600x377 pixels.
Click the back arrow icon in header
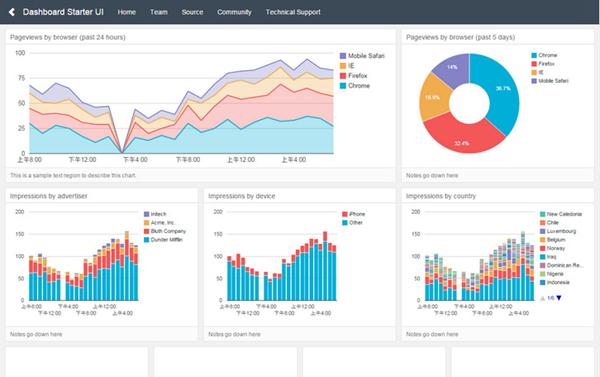tap(12, 12)
